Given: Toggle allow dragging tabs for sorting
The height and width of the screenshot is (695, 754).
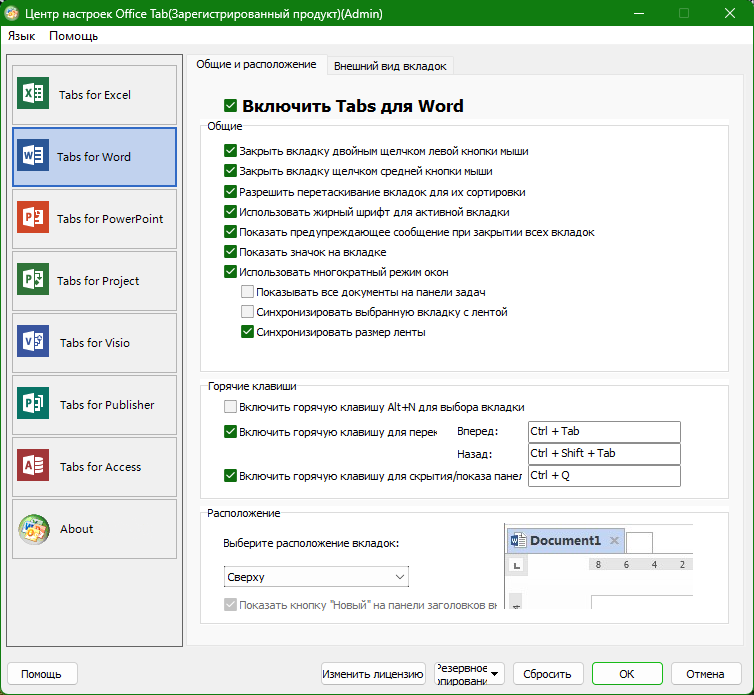Looking at the screenshot, I should coord(230,192).
